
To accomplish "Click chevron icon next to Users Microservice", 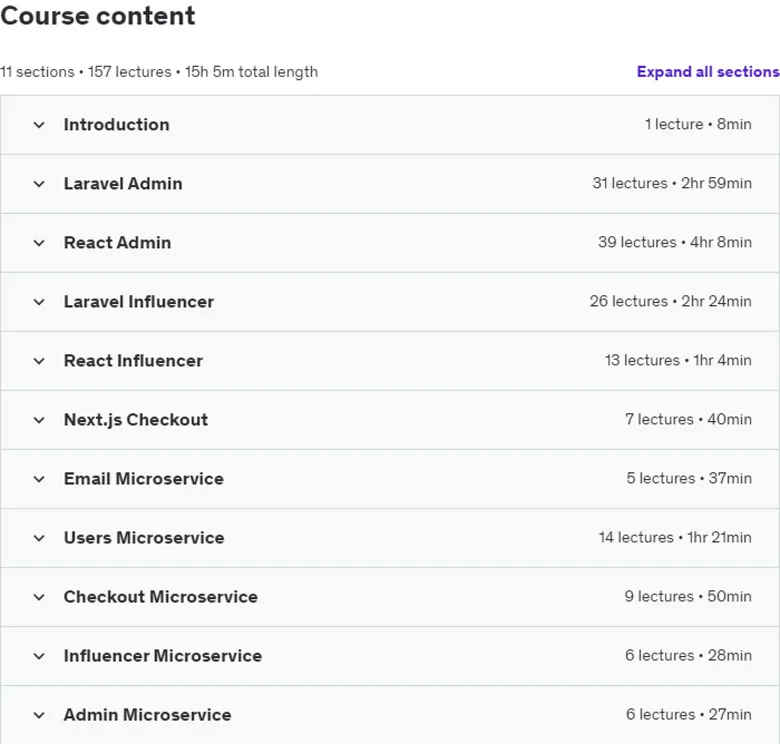I will [x=39, y=538].
